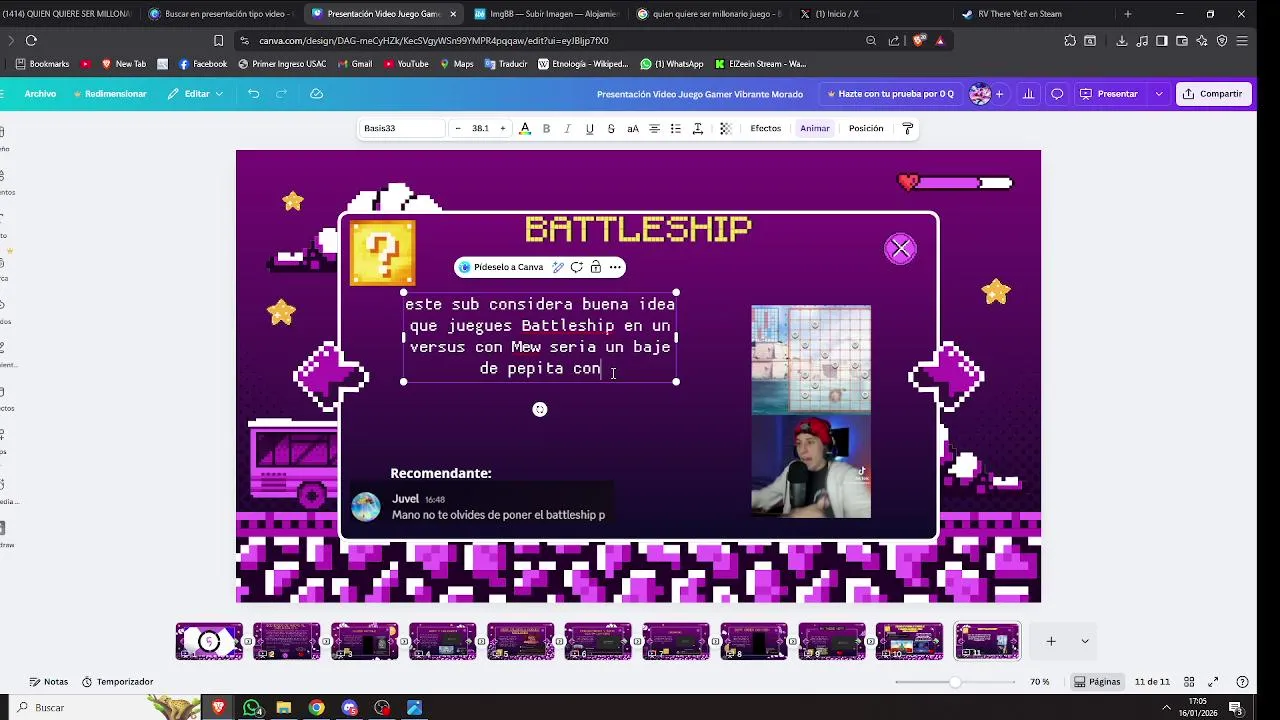Click Pídeselo a Canva button

pyautogui.click(x=500, y=267)
